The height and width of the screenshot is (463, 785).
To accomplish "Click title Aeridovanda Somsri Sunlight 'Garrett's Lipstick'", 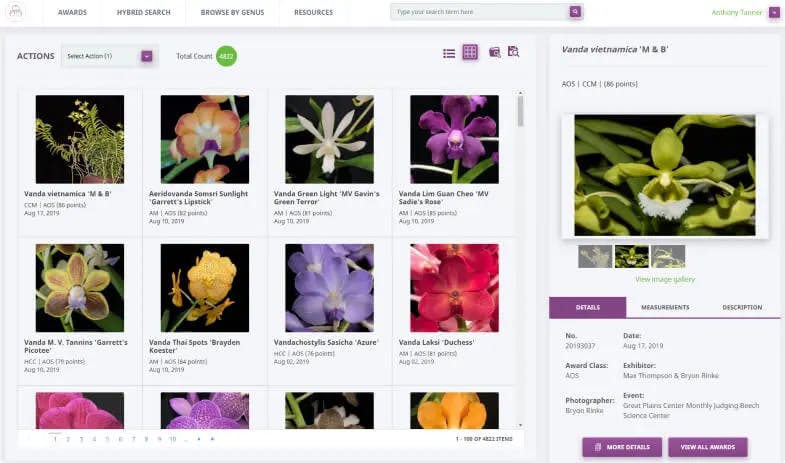I will tap(198, 198).
